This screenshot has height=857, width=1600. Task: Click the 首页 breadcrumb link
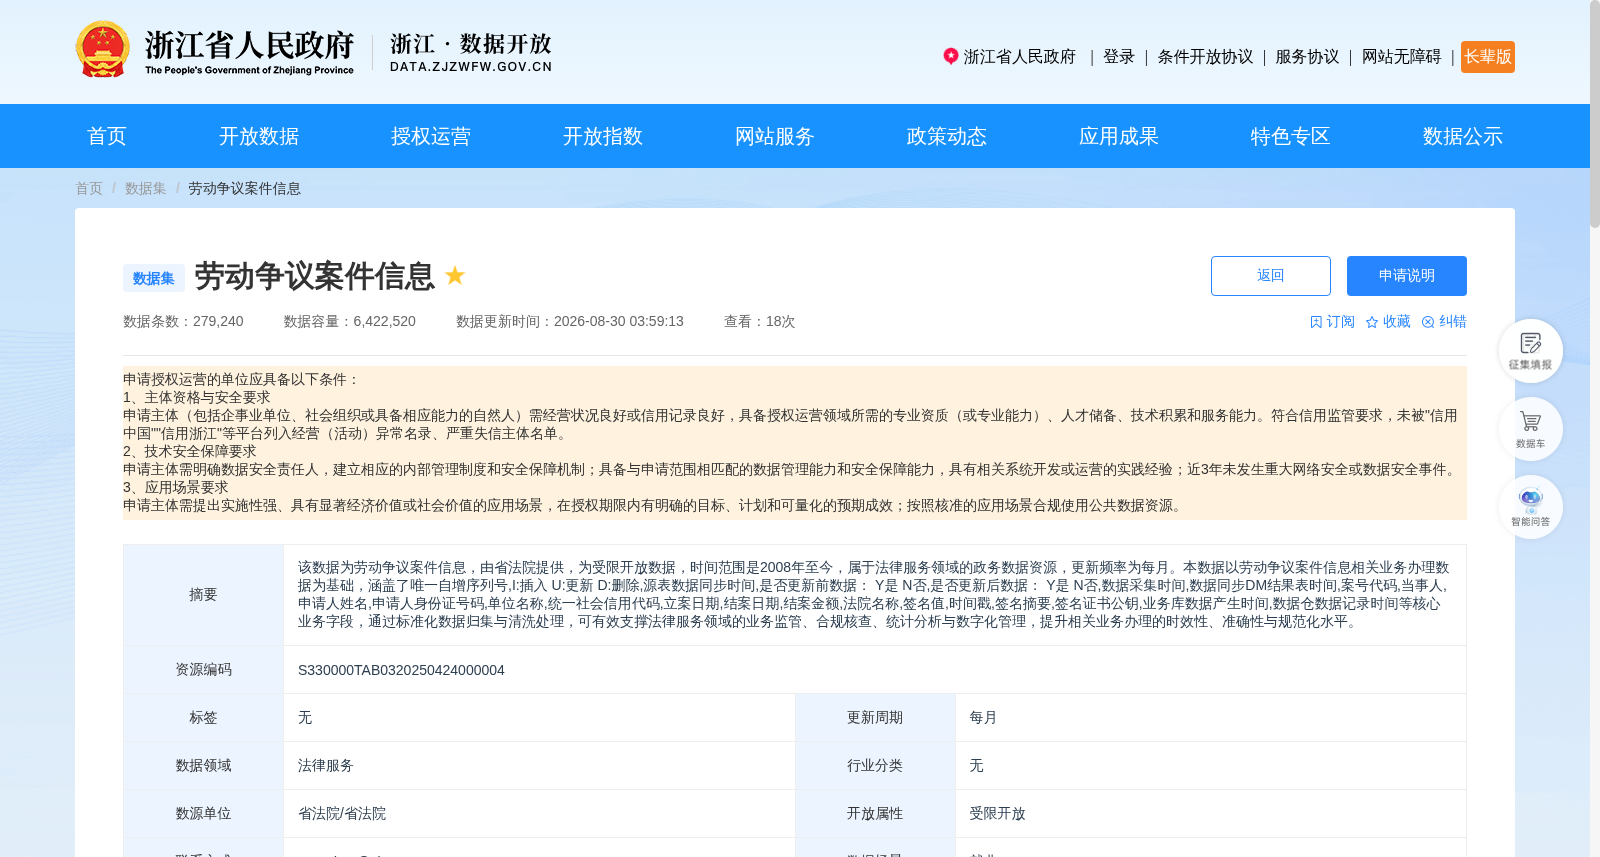(x=89, y=188)
